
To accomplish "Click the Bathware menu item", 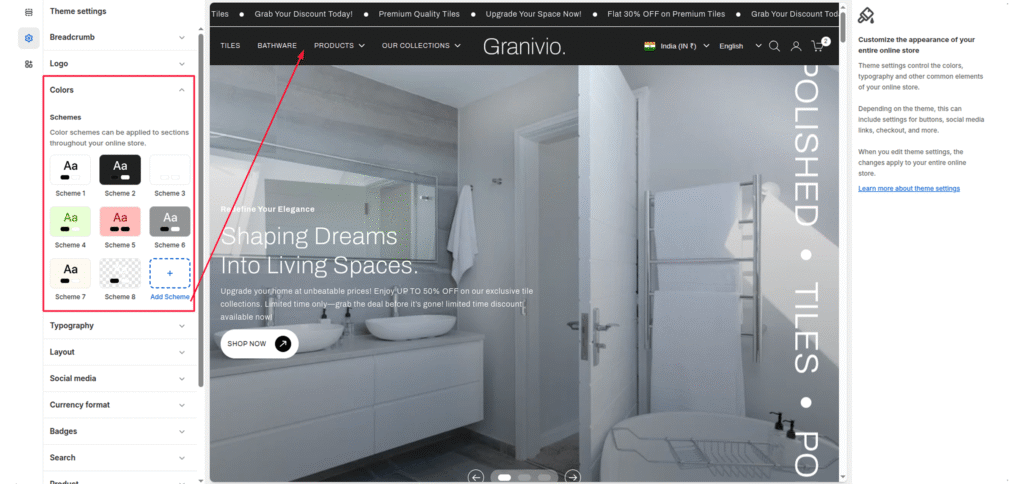I will pyautogui.click(x=277, y=46).
